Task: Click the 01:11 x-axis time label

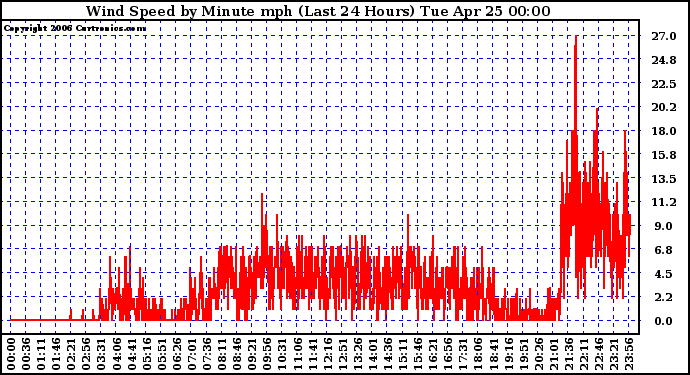Action: pos(41,354)
